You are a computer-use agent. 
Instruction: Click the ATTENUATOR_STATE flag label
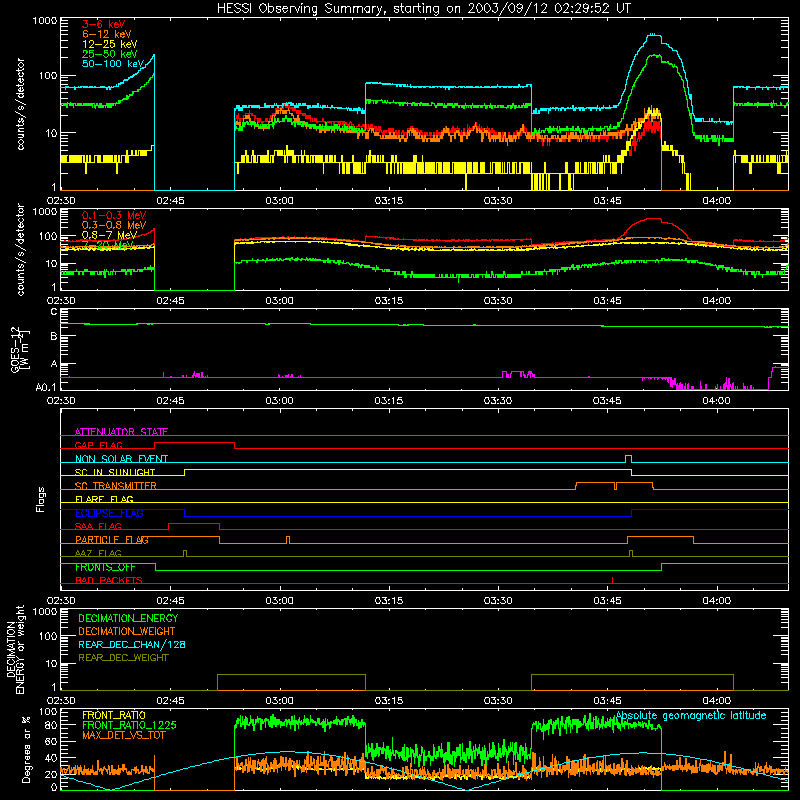pyautogui.click(x=121, y=432)
